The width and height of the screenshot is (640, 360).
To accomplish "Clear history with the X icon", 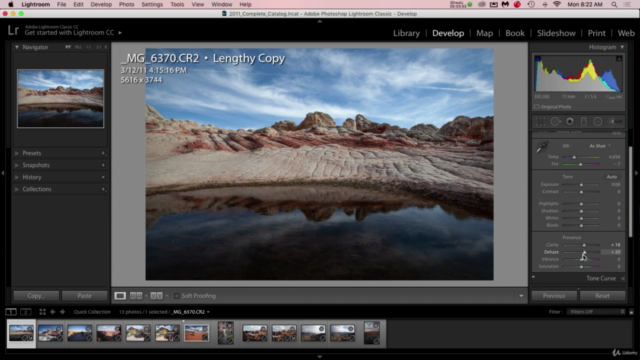I will click(103, 177).
